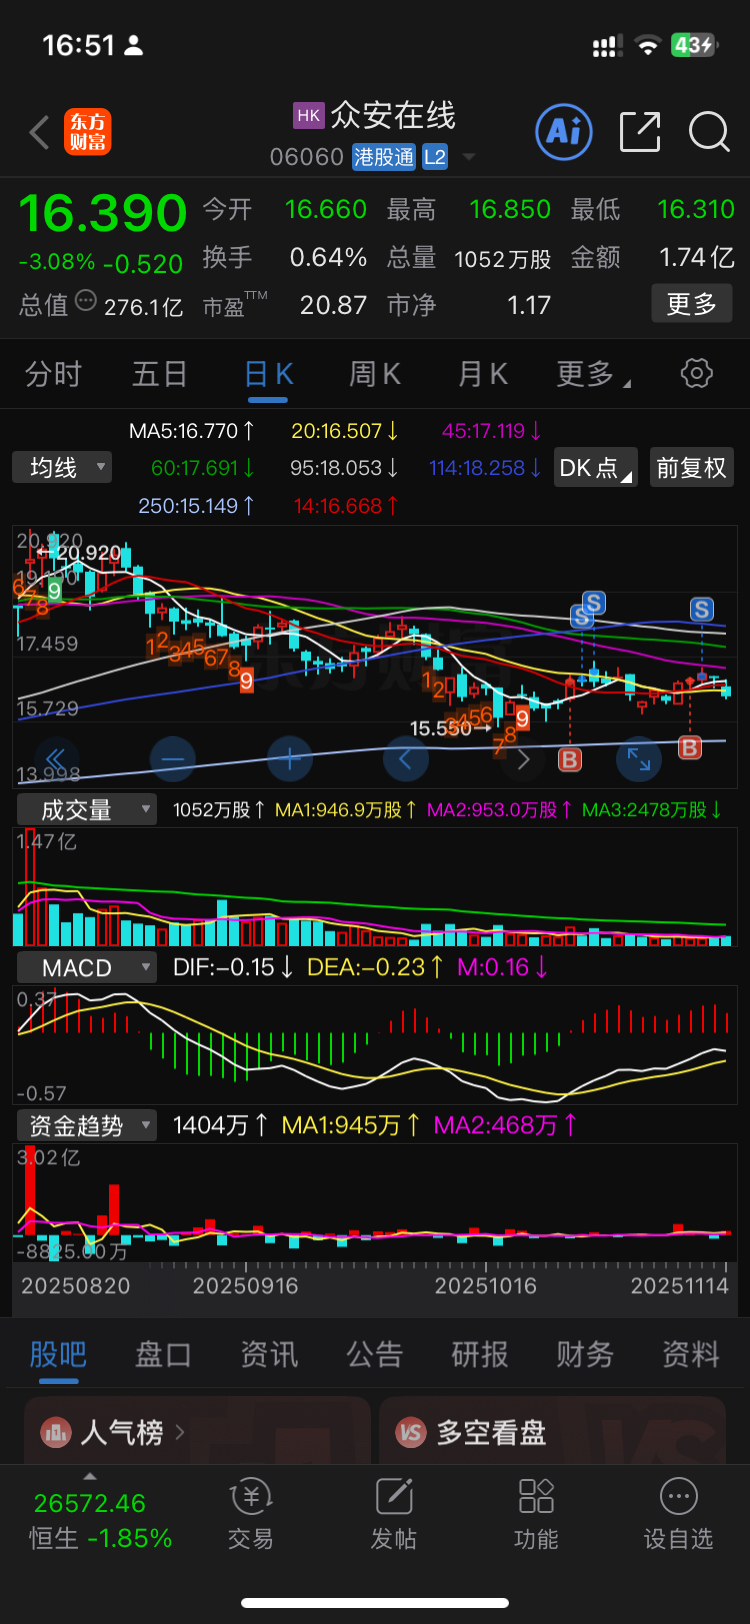Tap the L2 level badge
Viewport: 750px width, 1624px height.
434,157
